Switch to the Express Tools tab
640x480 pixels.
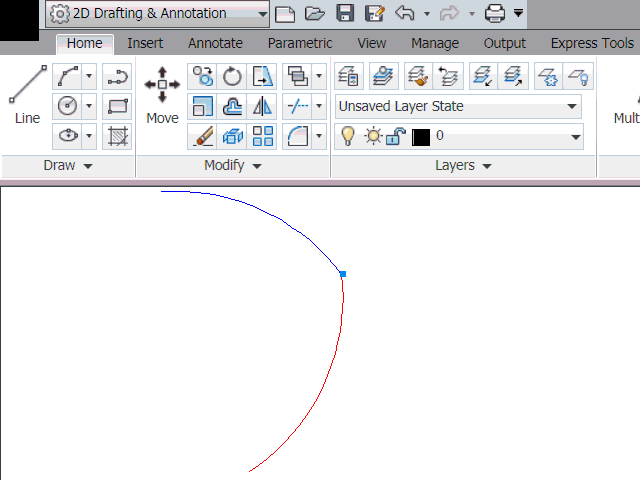pyautogui.click(x=592, y=43)
